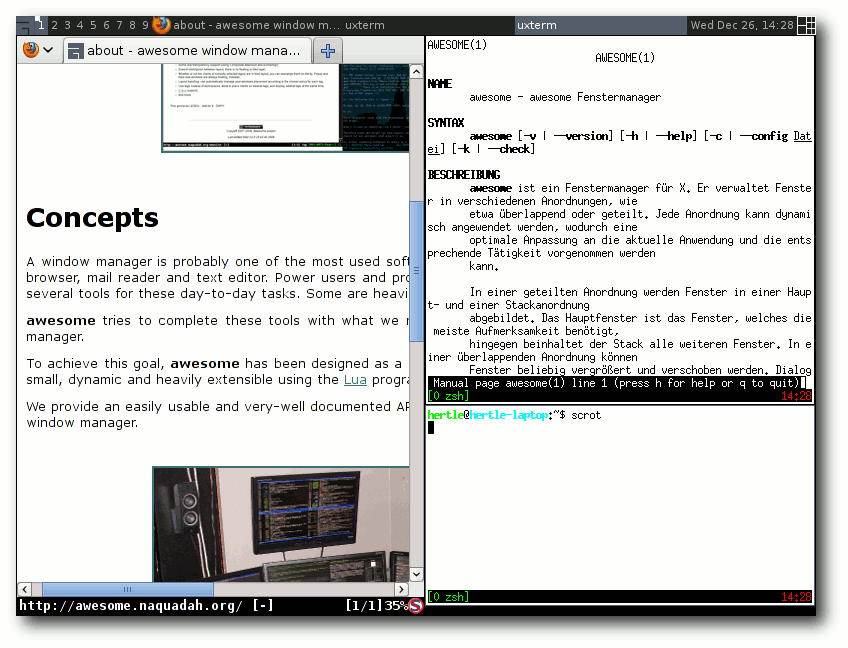Switch to workspace tag 5

[93, 25]
